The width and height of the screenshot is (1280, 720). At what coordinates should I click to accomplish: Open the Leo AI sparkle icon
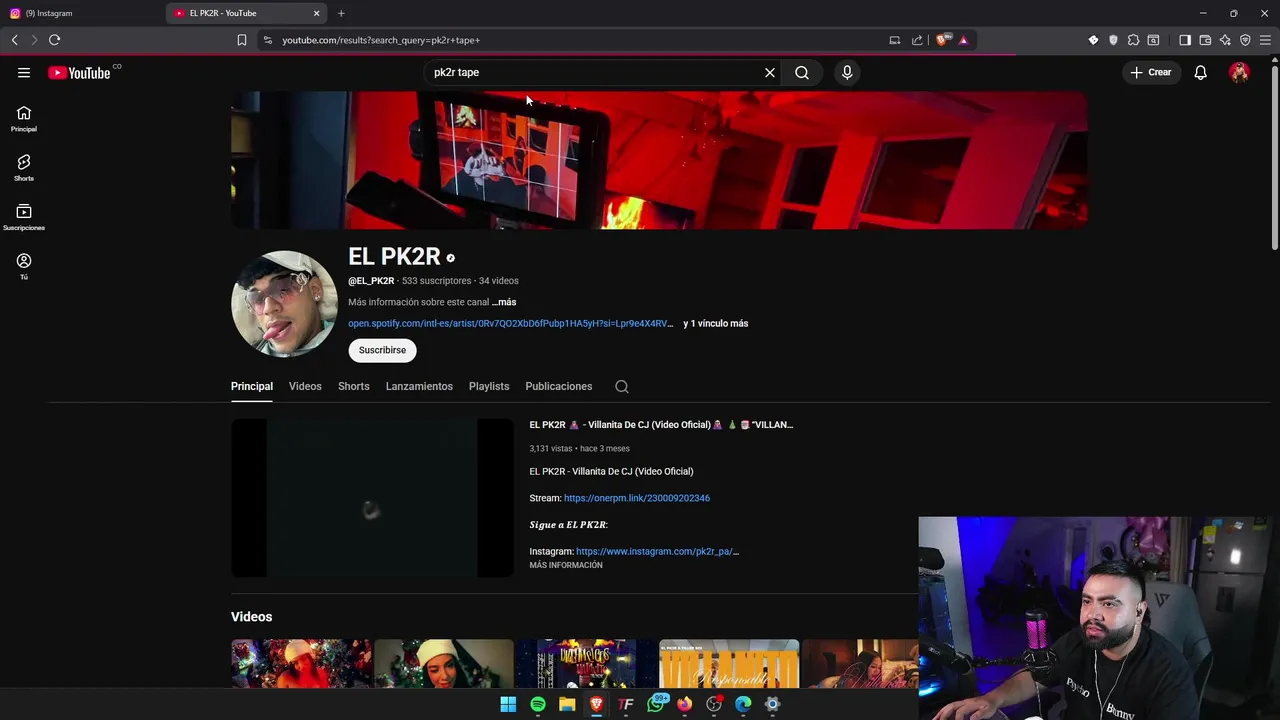pos(1225,40)
